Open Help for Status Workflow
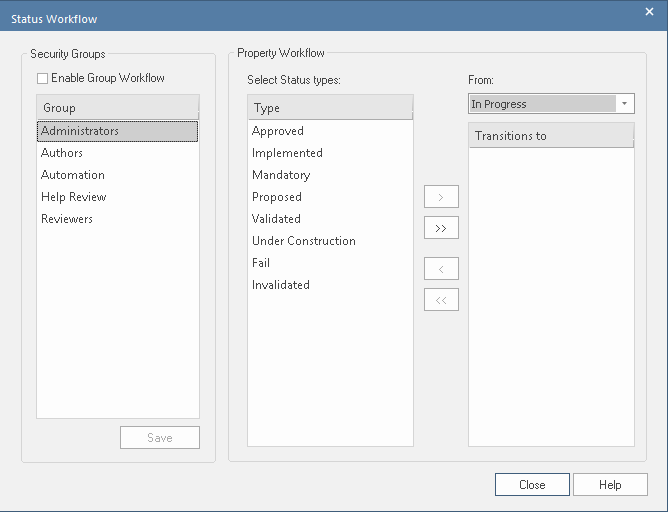Image resolution: width=668 pixels, height=514 pixels. 610,485
